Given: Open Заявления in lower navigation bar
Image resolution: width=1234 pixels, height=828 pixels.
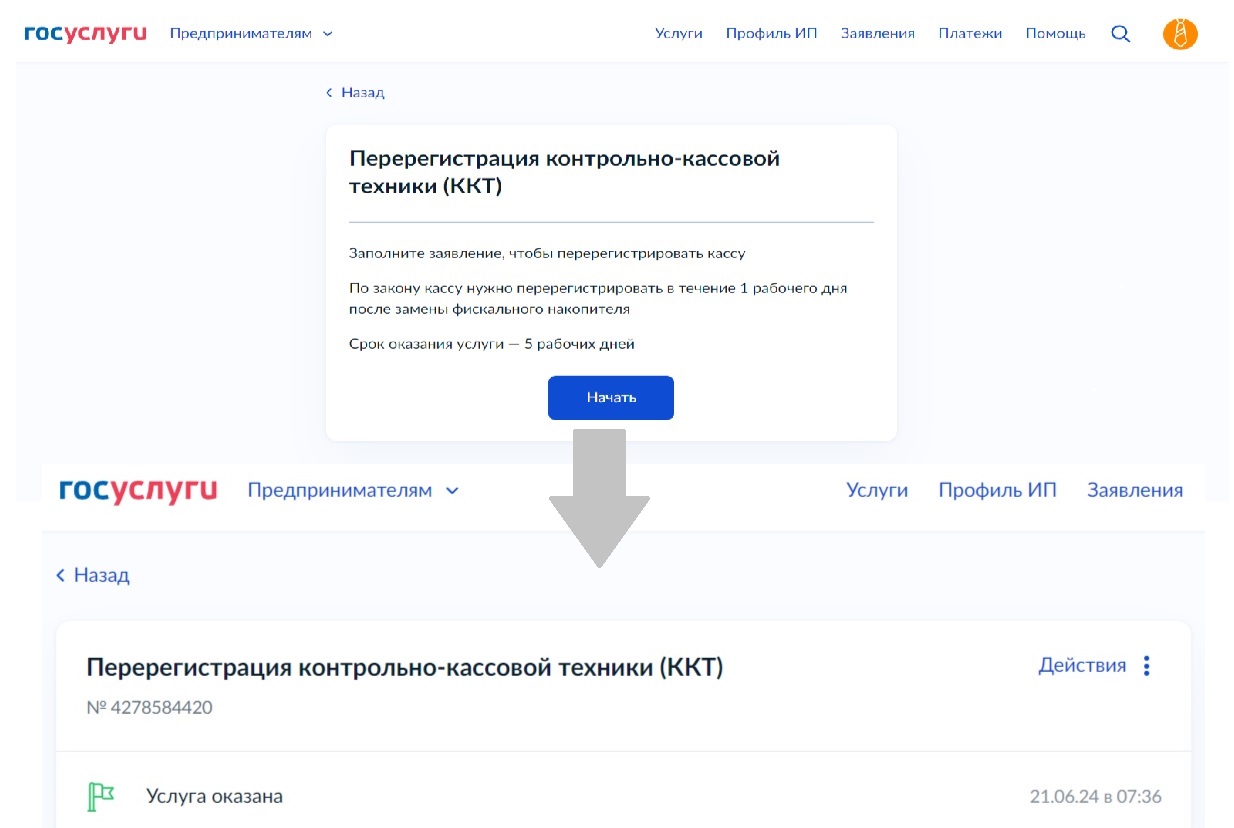Looking at the screenshot, I should 1135,490.
